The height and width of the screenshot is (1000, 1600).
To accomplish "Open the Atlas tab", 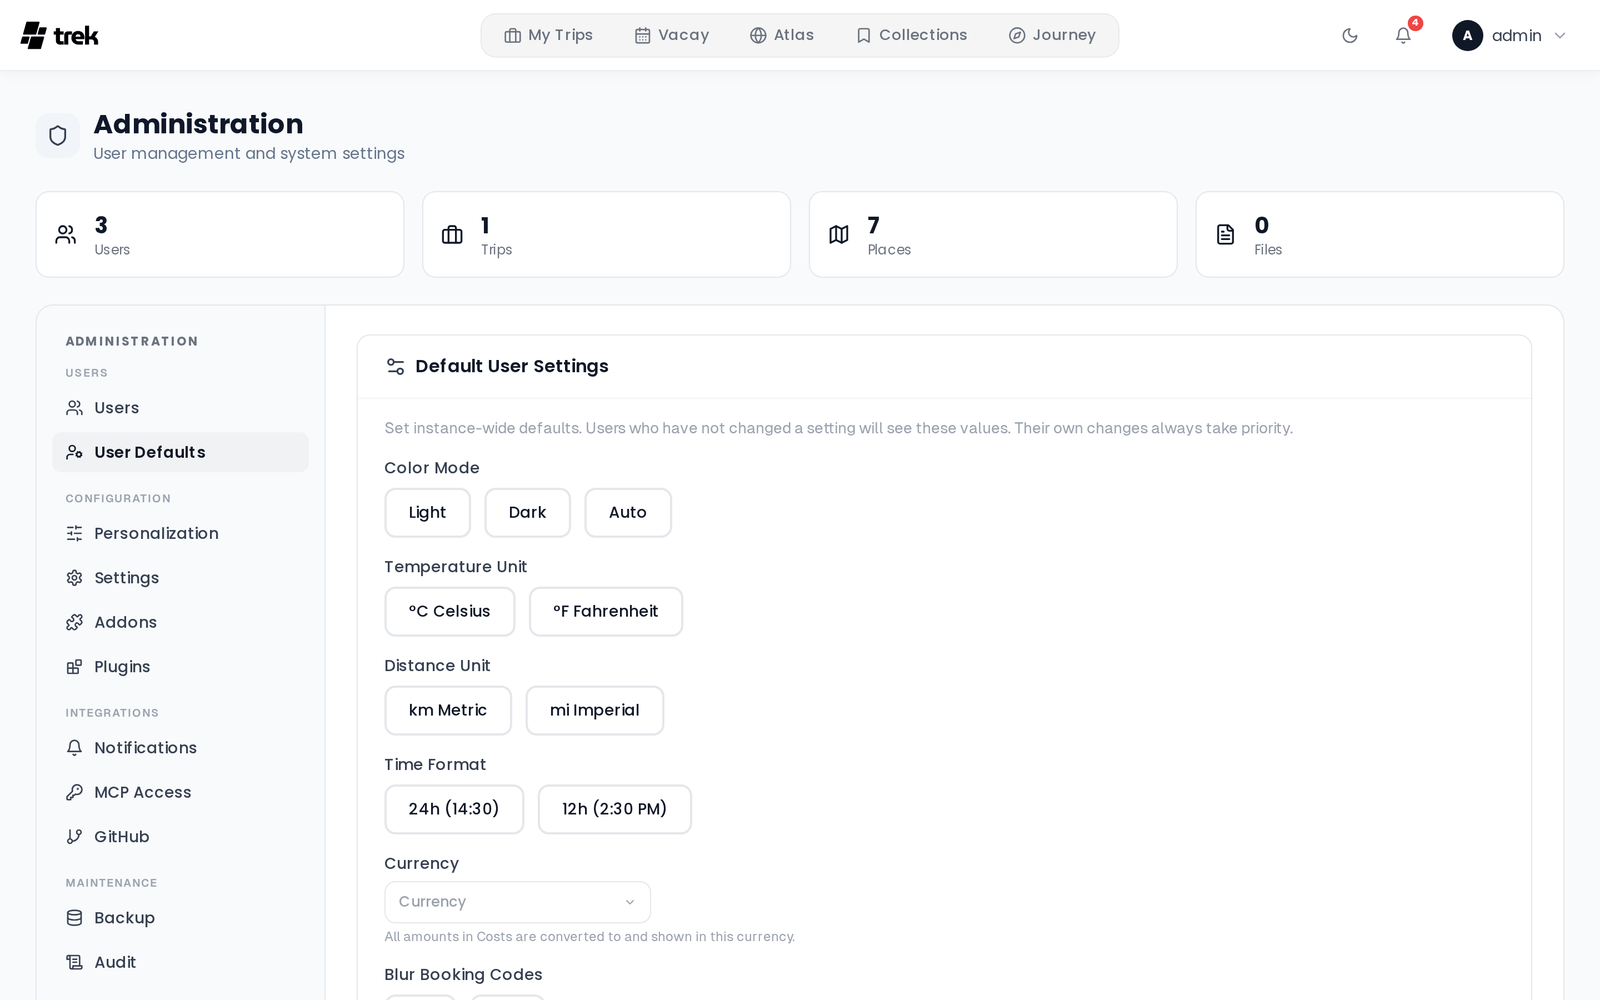I will point(782,35).
